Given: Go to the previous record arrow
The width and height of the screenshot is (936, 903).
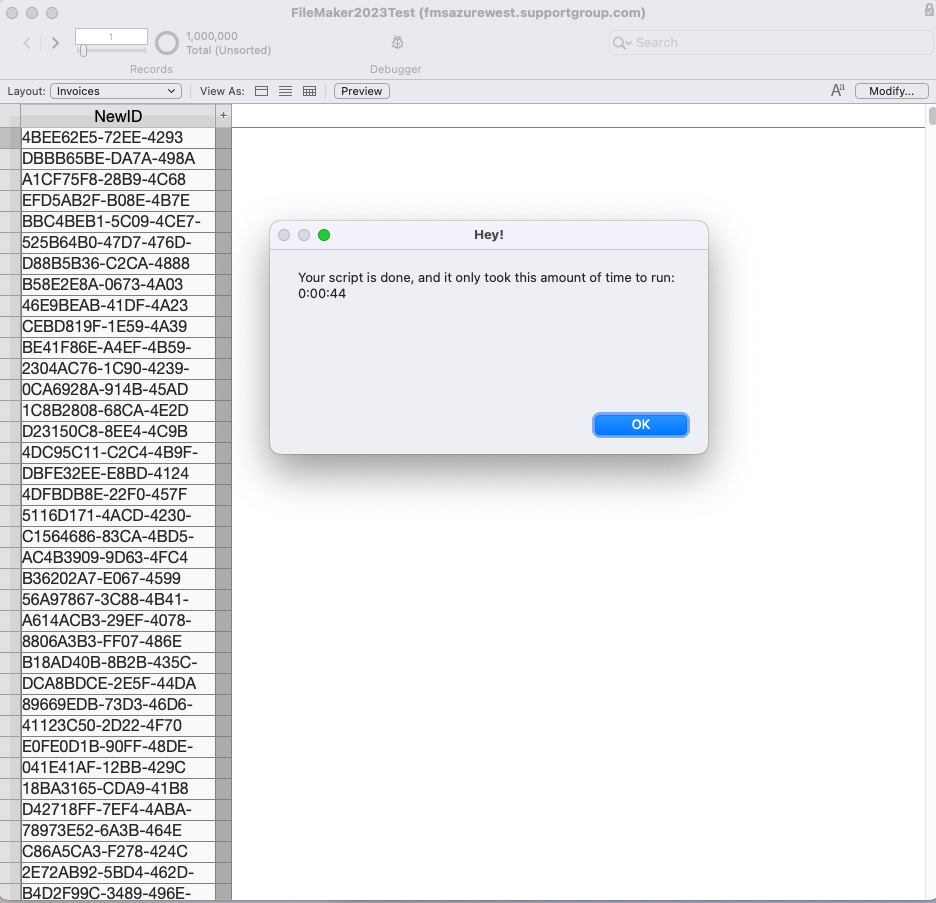Looking at the screenshot, I should click(x=26, y=42).
